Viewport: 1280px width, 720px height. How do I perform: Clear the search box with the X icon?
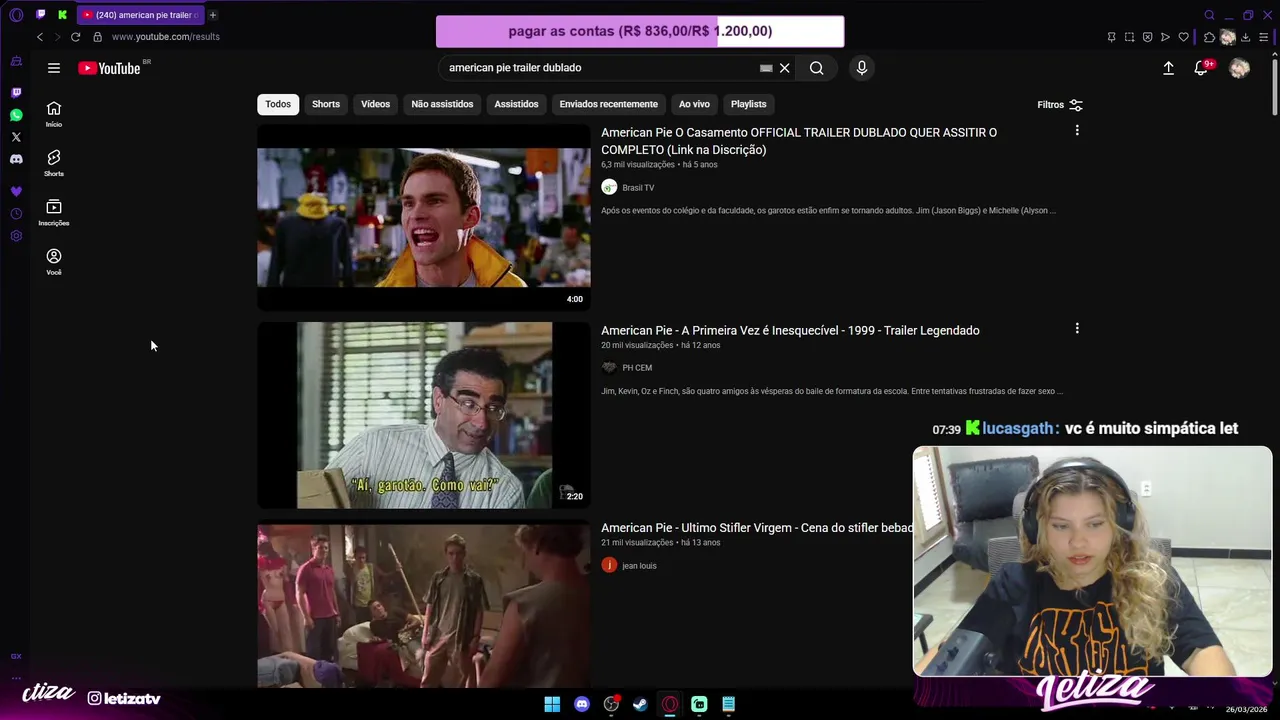click(x=785, y=68)
